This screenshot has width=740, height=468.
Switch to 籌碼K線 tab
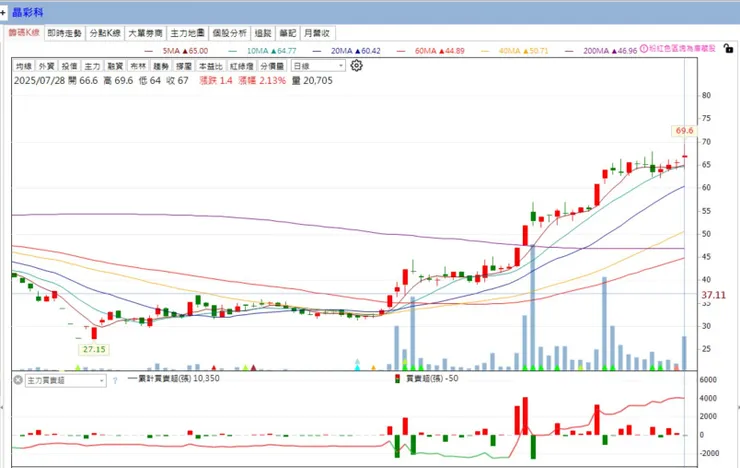[24, 33]
